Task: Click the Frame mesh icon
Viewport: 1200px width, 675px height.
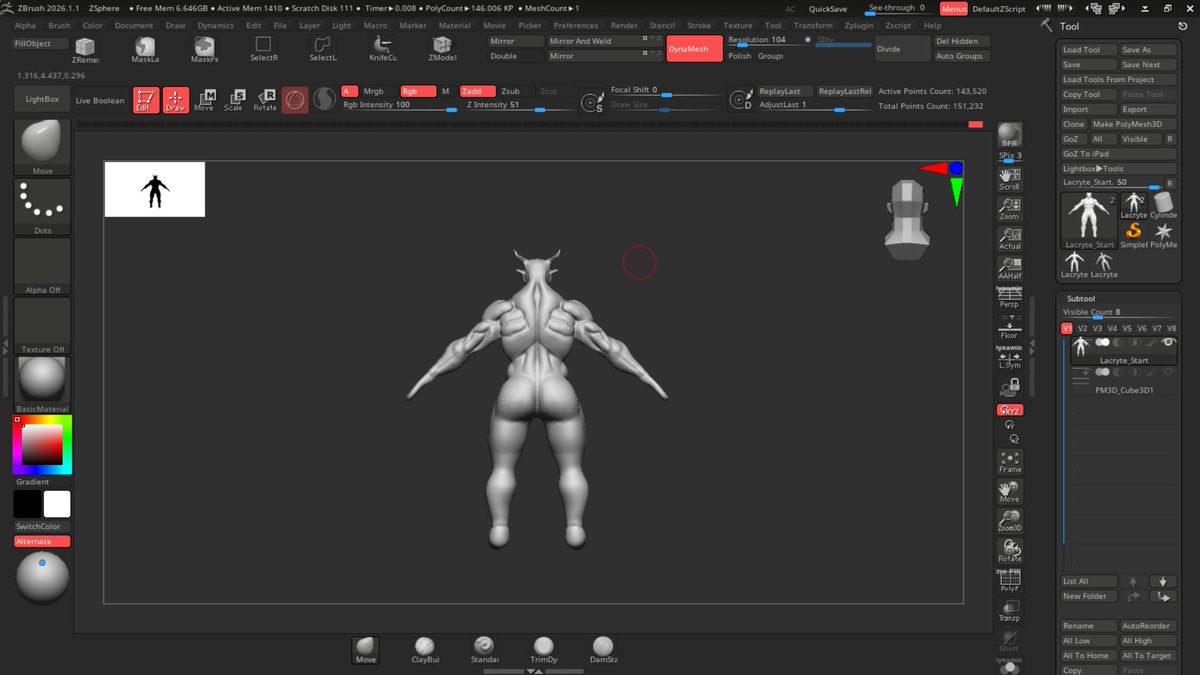Action: click(1010, 461)
